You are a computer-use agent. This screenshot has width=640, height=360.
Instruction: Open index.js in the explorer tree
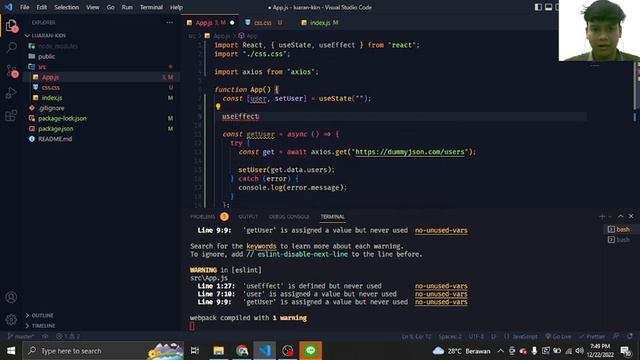[x=101, y=98]
